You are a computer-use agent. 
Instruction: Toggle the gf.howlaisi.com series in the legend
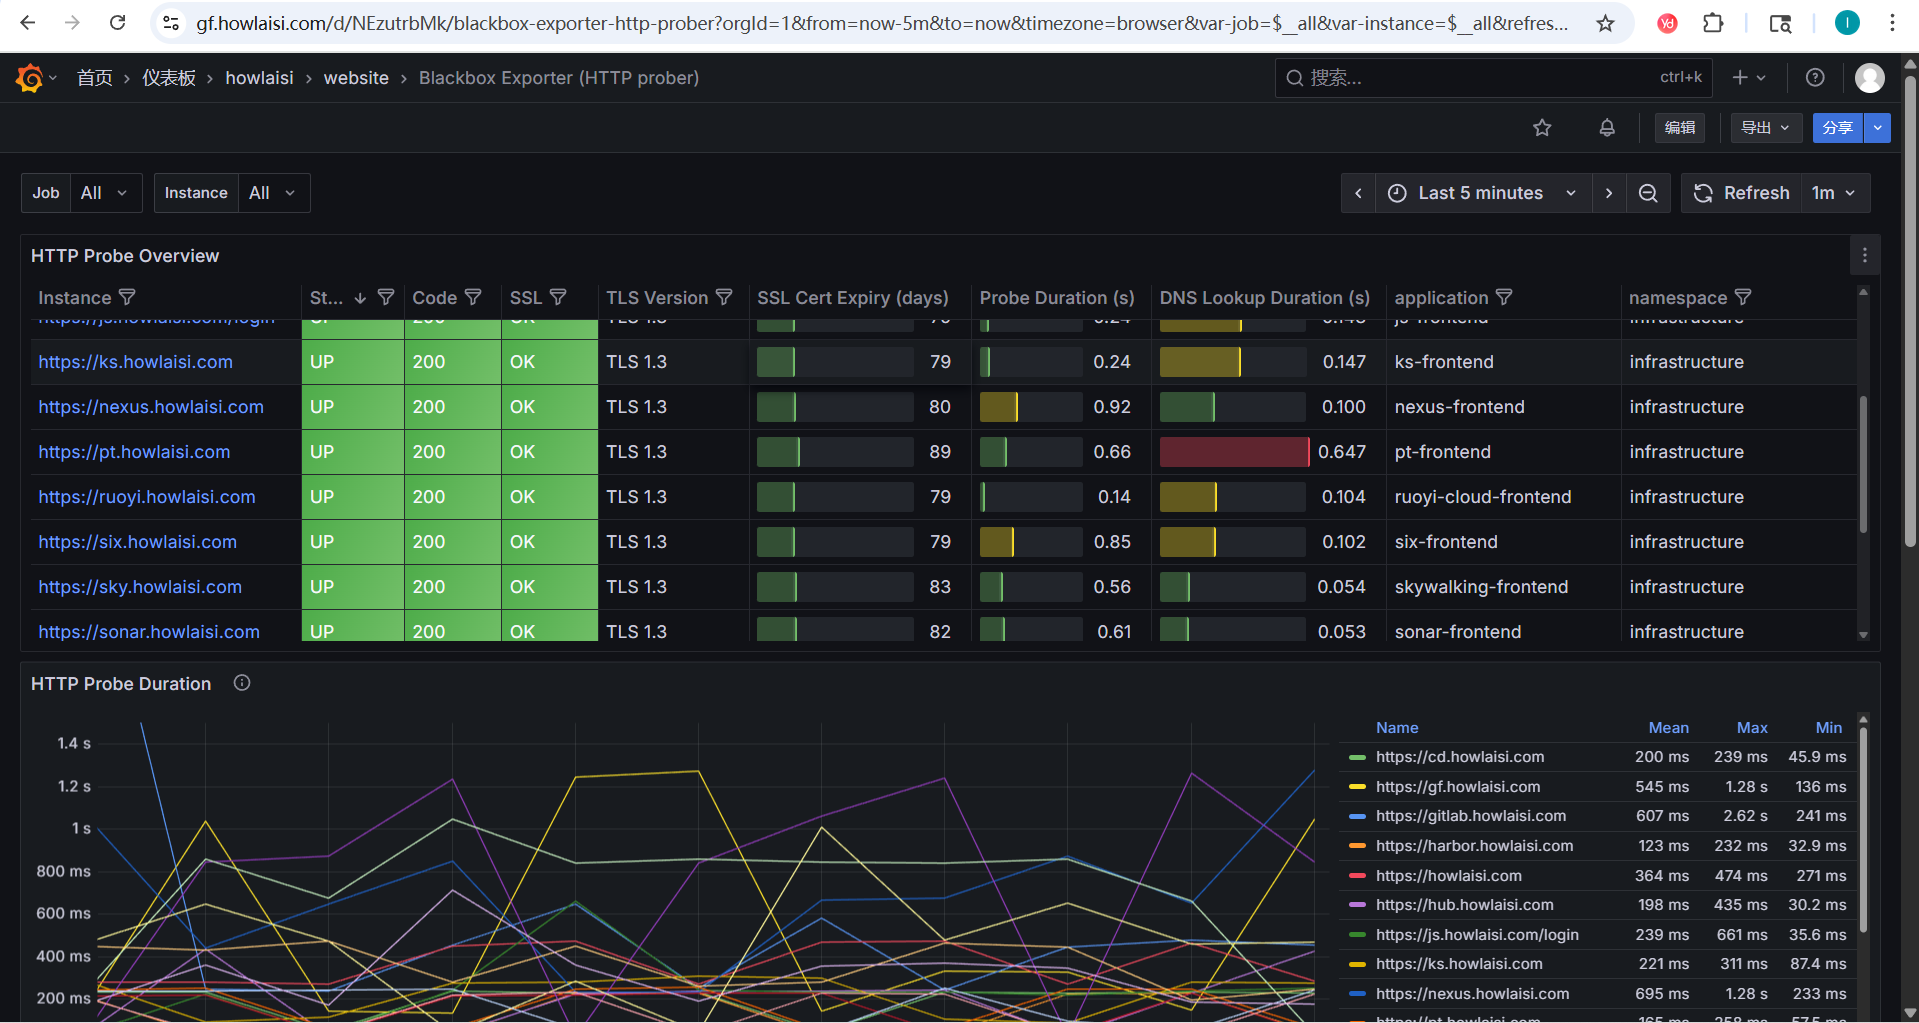pyautogui.click(x=1457, y=787)
